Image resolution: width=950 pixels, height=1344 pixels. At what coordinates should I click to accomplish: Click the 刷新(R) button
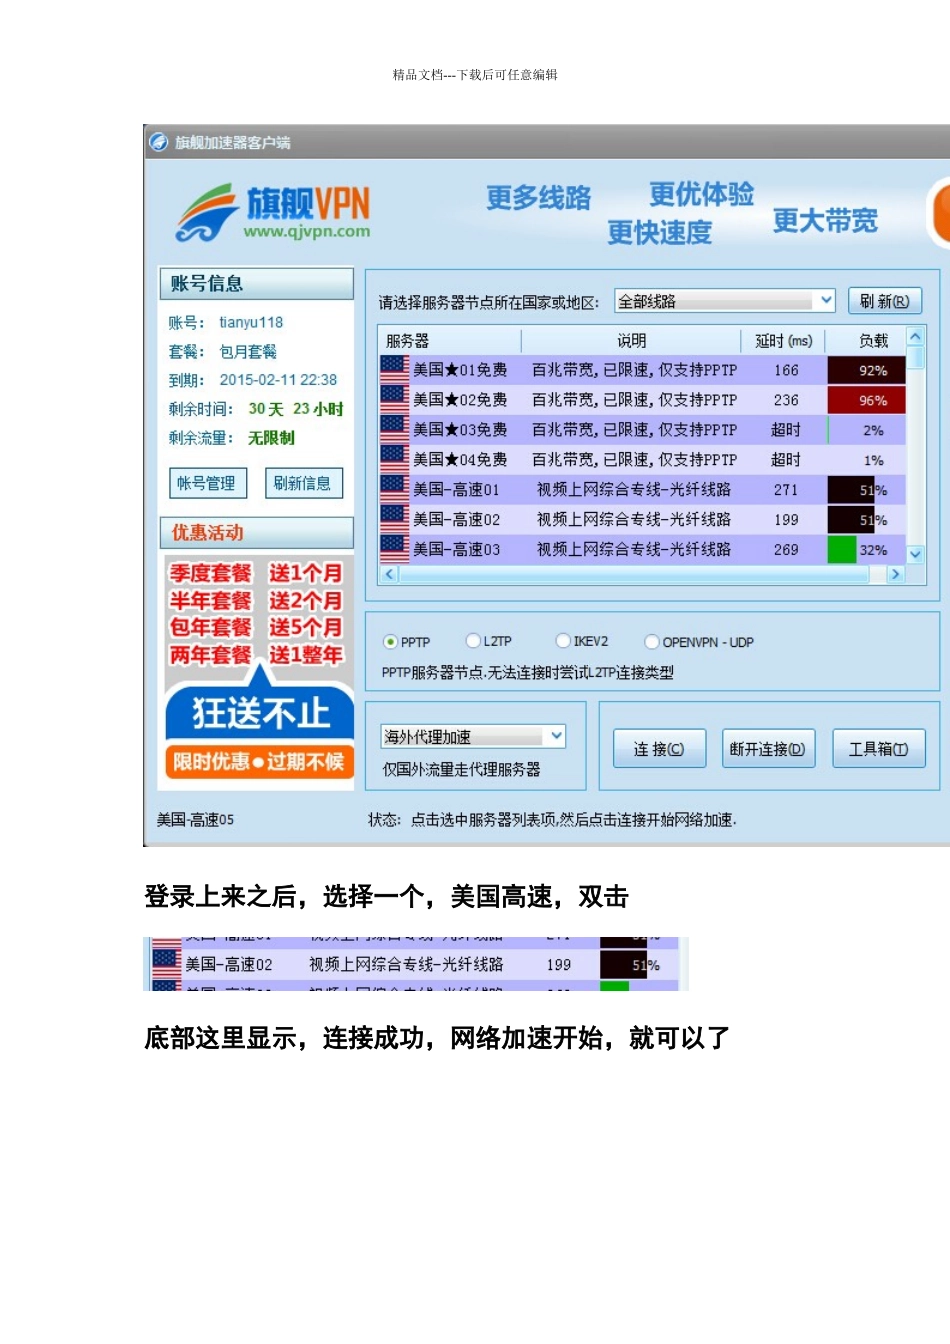[x=885, y=301]
